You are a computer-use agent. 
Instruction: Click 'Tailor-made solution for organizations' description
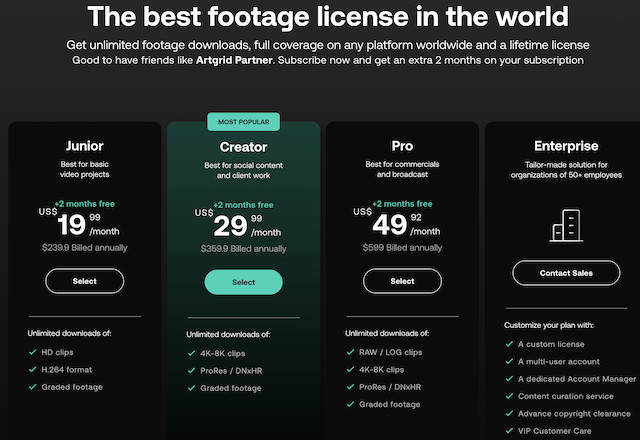point(566,170)
